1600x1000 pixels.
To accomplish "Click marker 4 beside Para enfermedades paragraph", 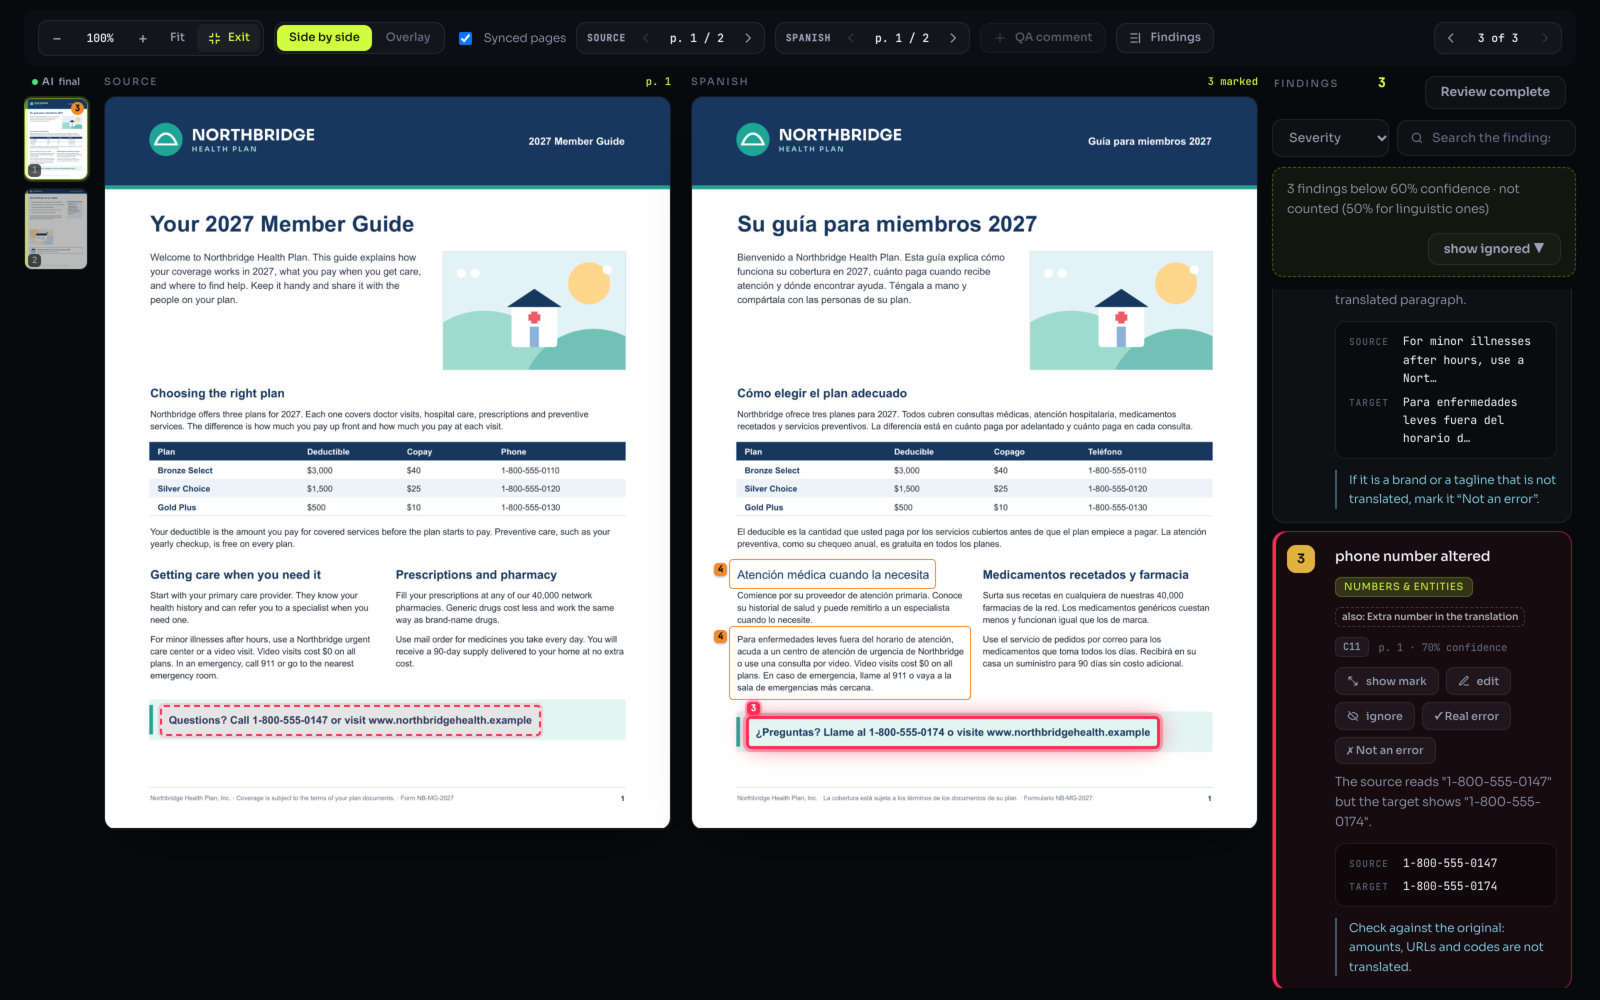I will (x=720, y=636).
